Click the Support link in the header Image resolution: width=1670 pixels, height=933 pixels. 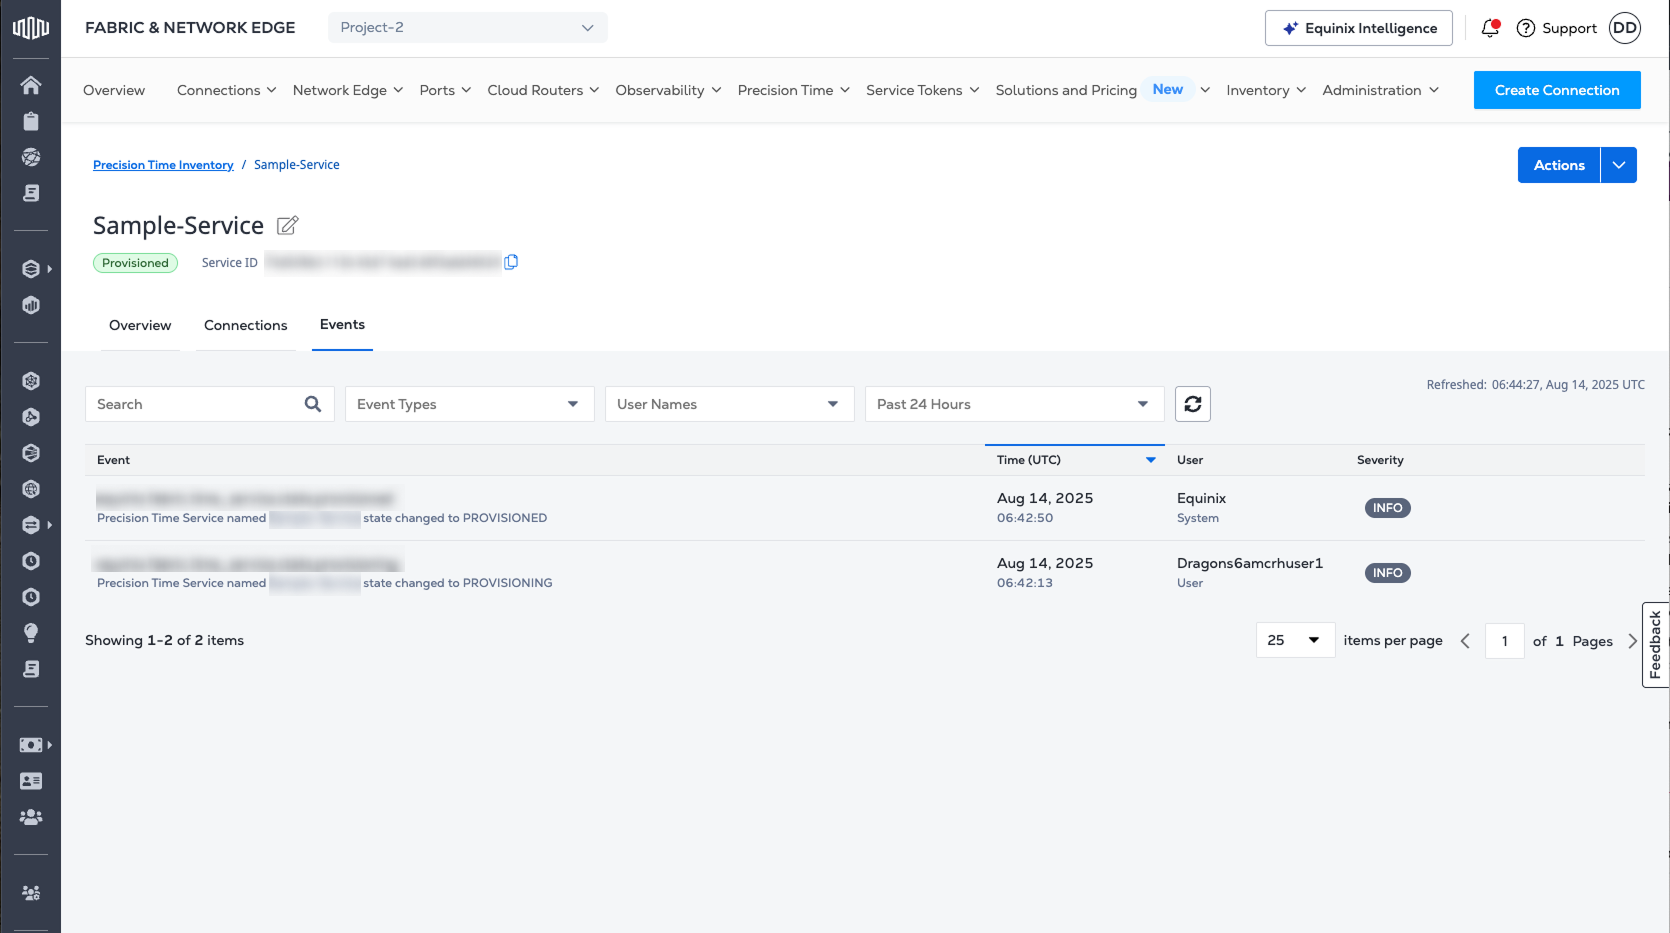point(1557,28)
